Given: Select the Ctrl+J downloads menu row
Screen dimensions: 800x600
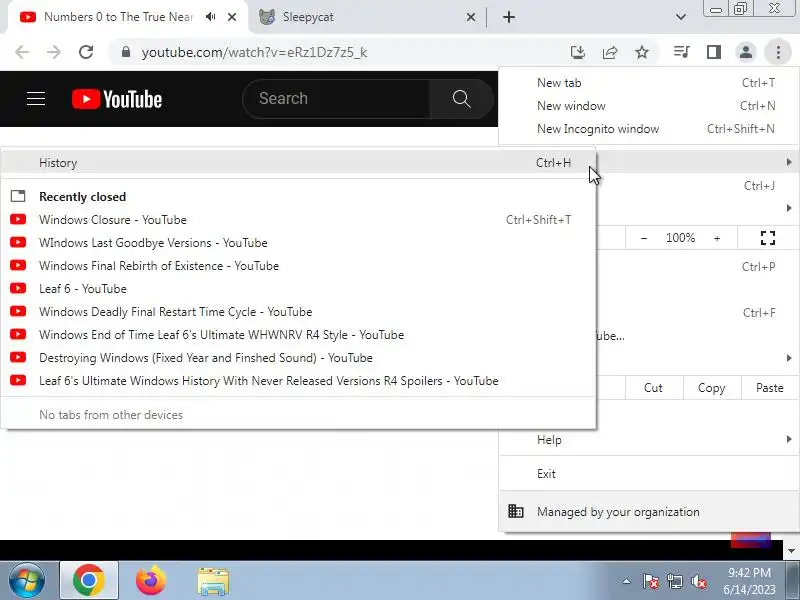Looking at the screenshot, I should coord(697,186).
